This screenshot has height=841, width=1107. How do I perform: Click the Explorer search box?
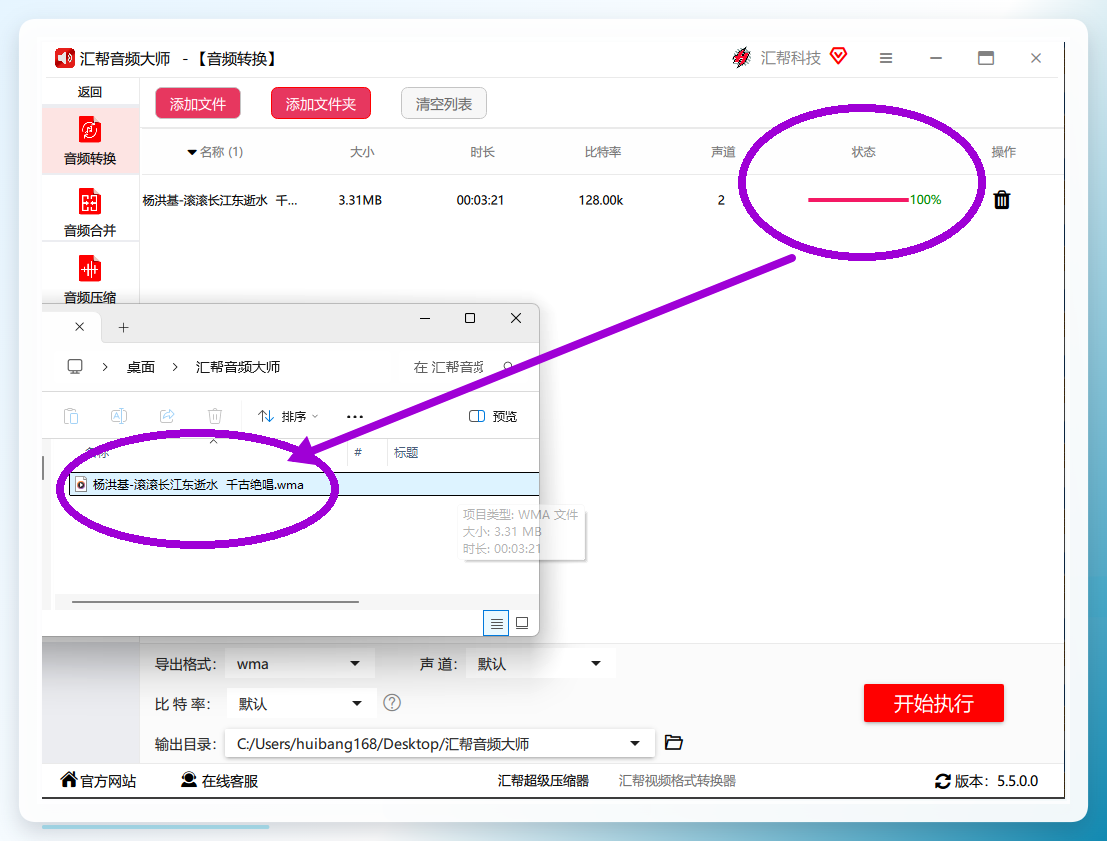tap(462, 367)
